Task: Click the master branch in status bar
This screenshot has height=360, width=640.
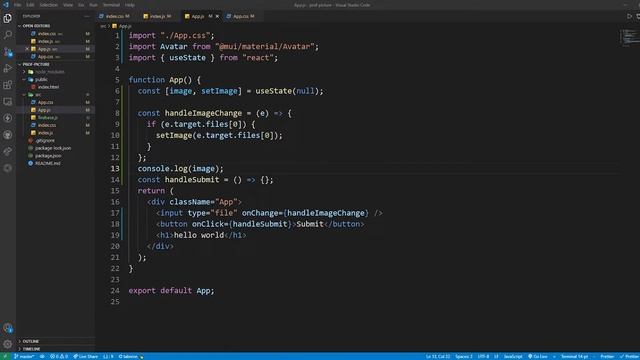Action: pyautogui.click(x=24, y=356)
